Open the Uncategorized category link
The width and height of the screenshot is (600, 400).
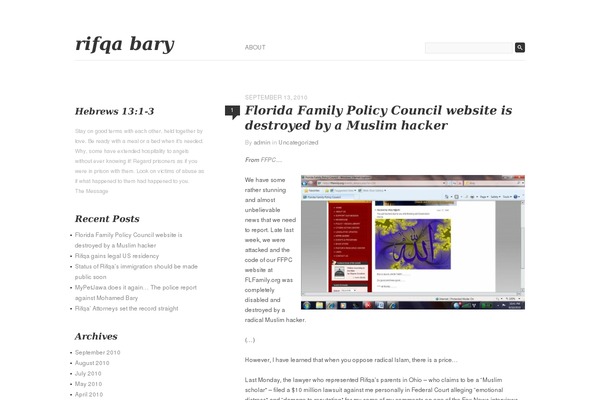298,142
